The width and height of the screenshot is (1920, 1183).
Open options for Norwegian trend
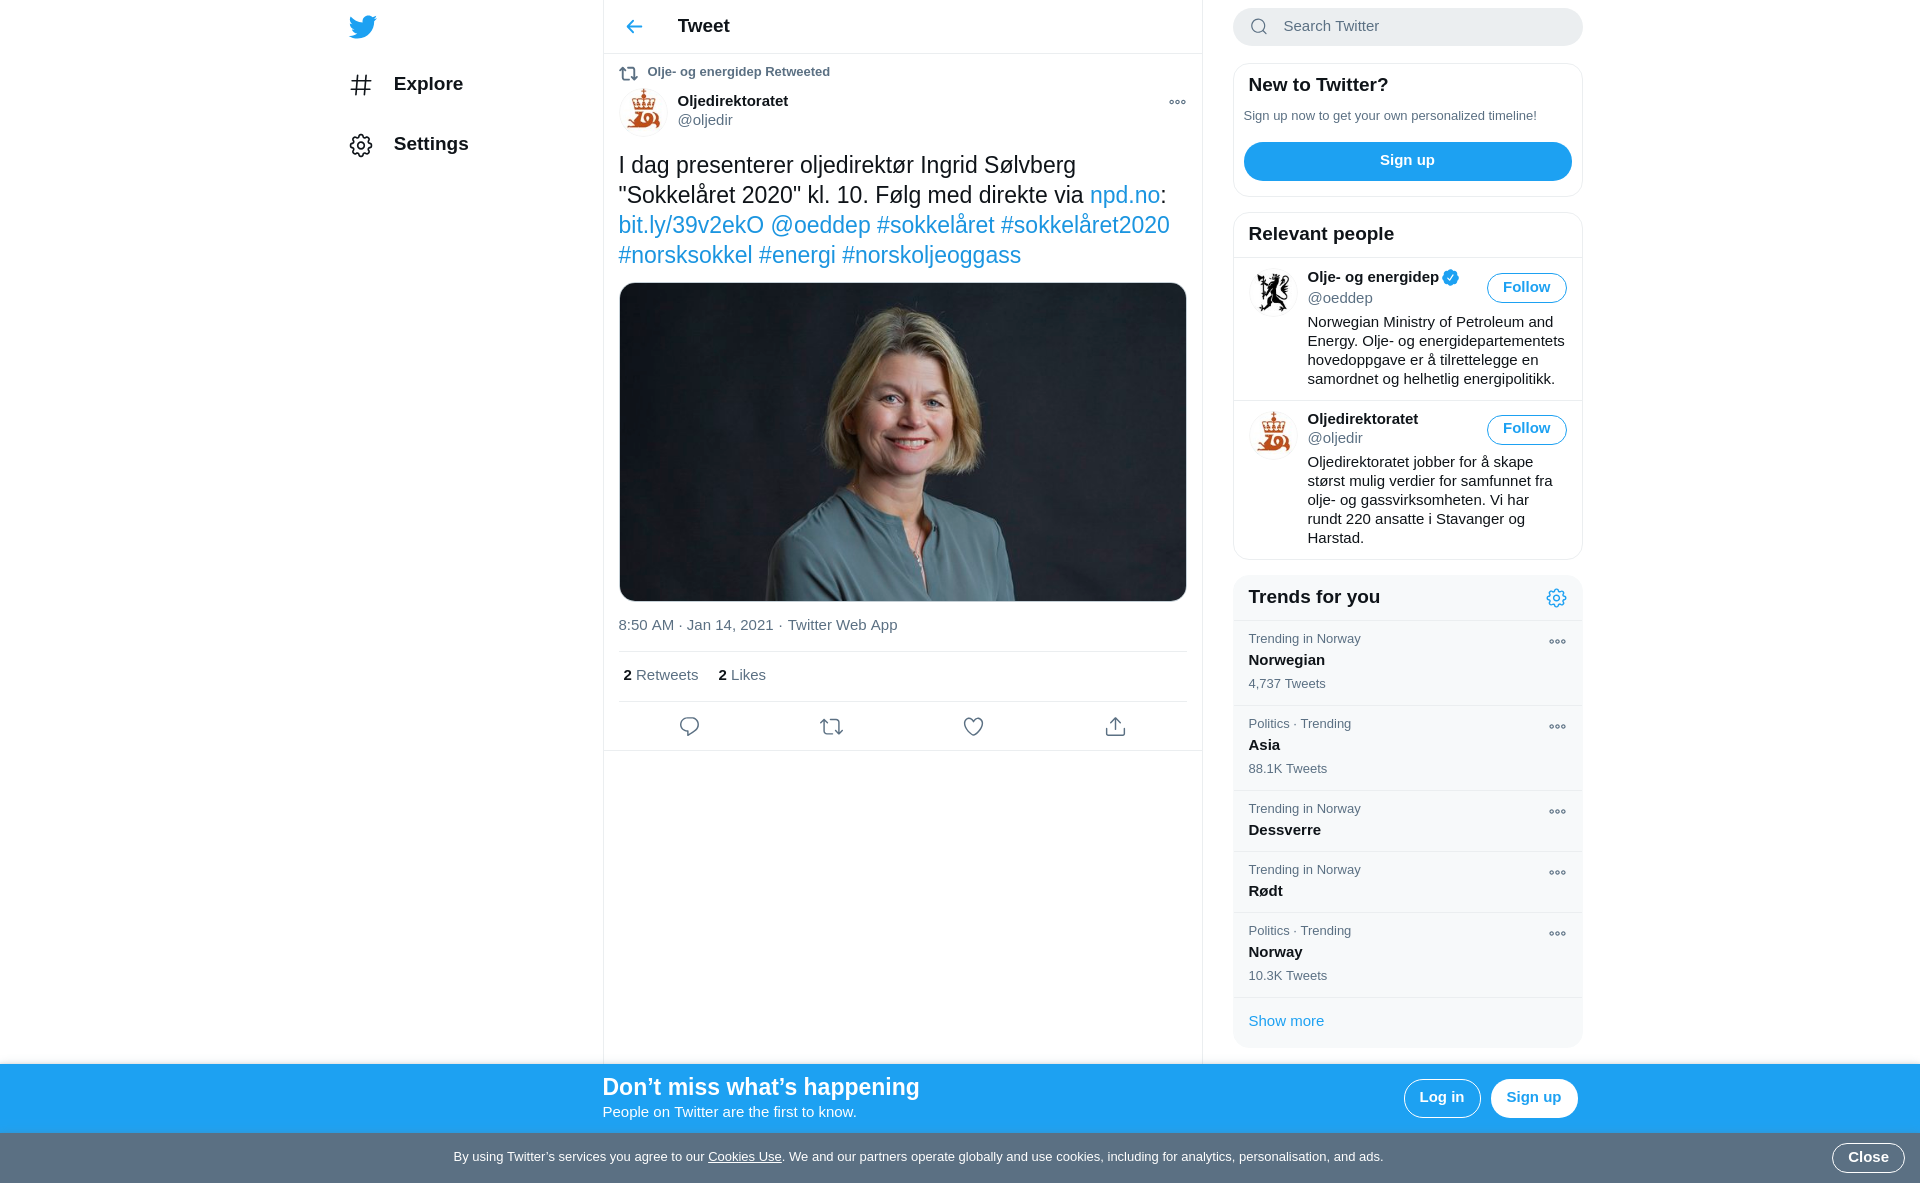[x=1557, y=642]
